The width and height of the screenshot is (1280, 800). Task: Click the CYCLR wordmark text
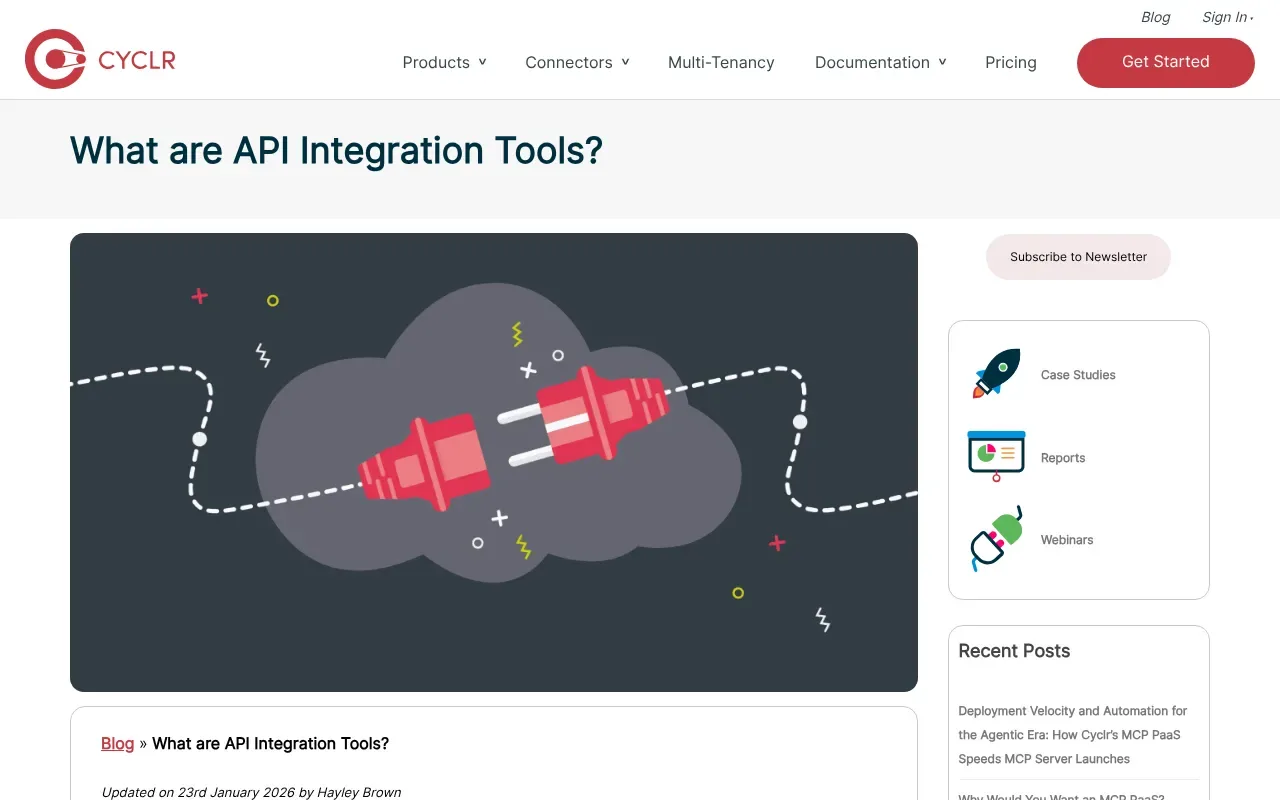click(137, 61)
